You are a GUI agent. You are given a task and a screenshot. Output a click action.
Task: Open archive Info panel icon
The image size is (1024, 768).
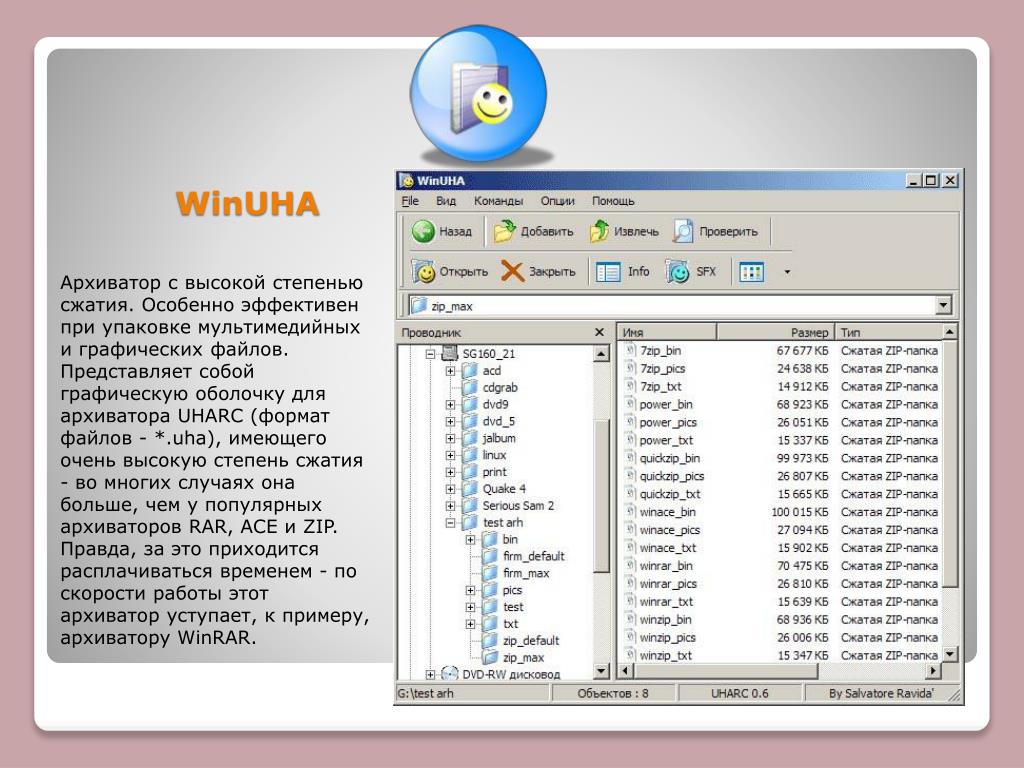point(608,272)
